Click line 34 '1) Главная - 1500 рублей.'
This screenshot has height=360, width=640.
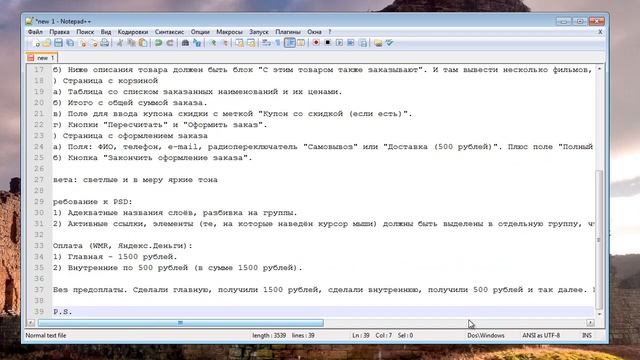[115, 257]
